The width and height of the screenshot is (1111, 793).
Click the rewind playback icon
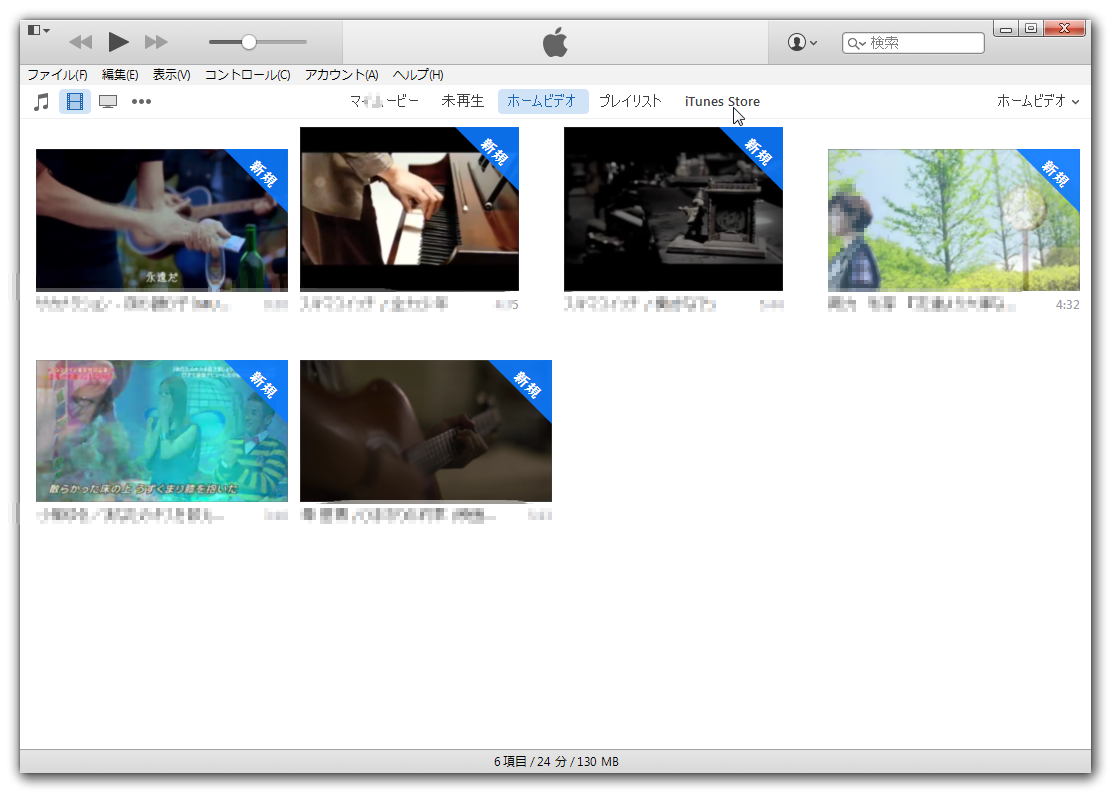coord(81,42)
